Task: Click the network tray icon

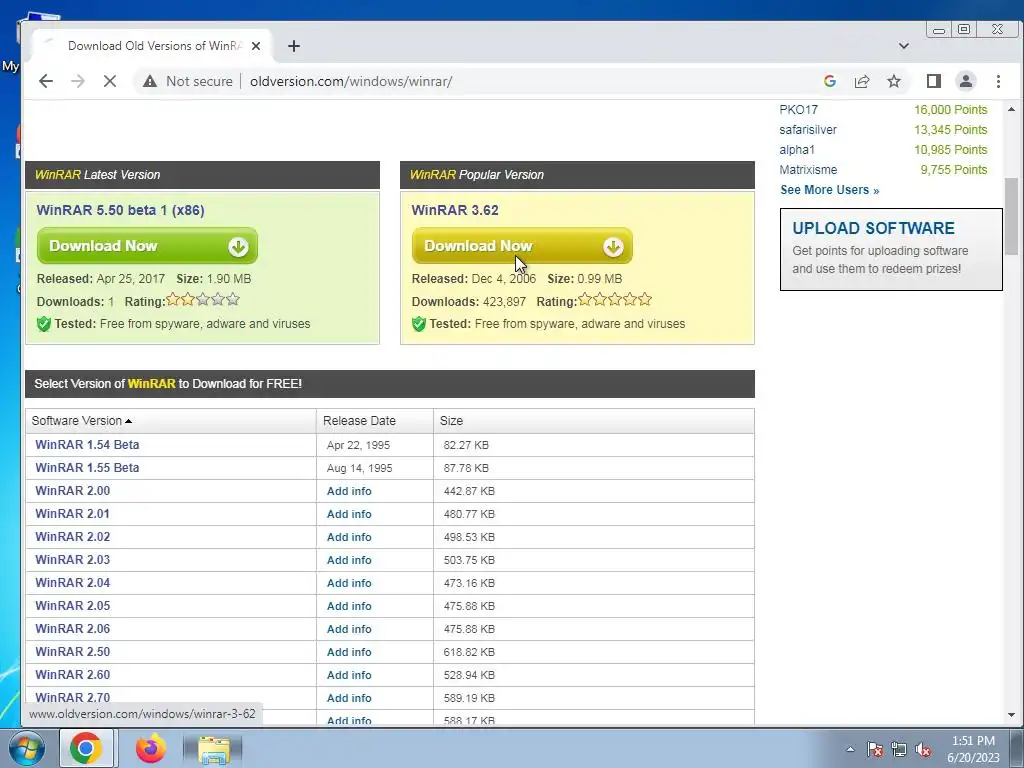Action: point(899,750)
